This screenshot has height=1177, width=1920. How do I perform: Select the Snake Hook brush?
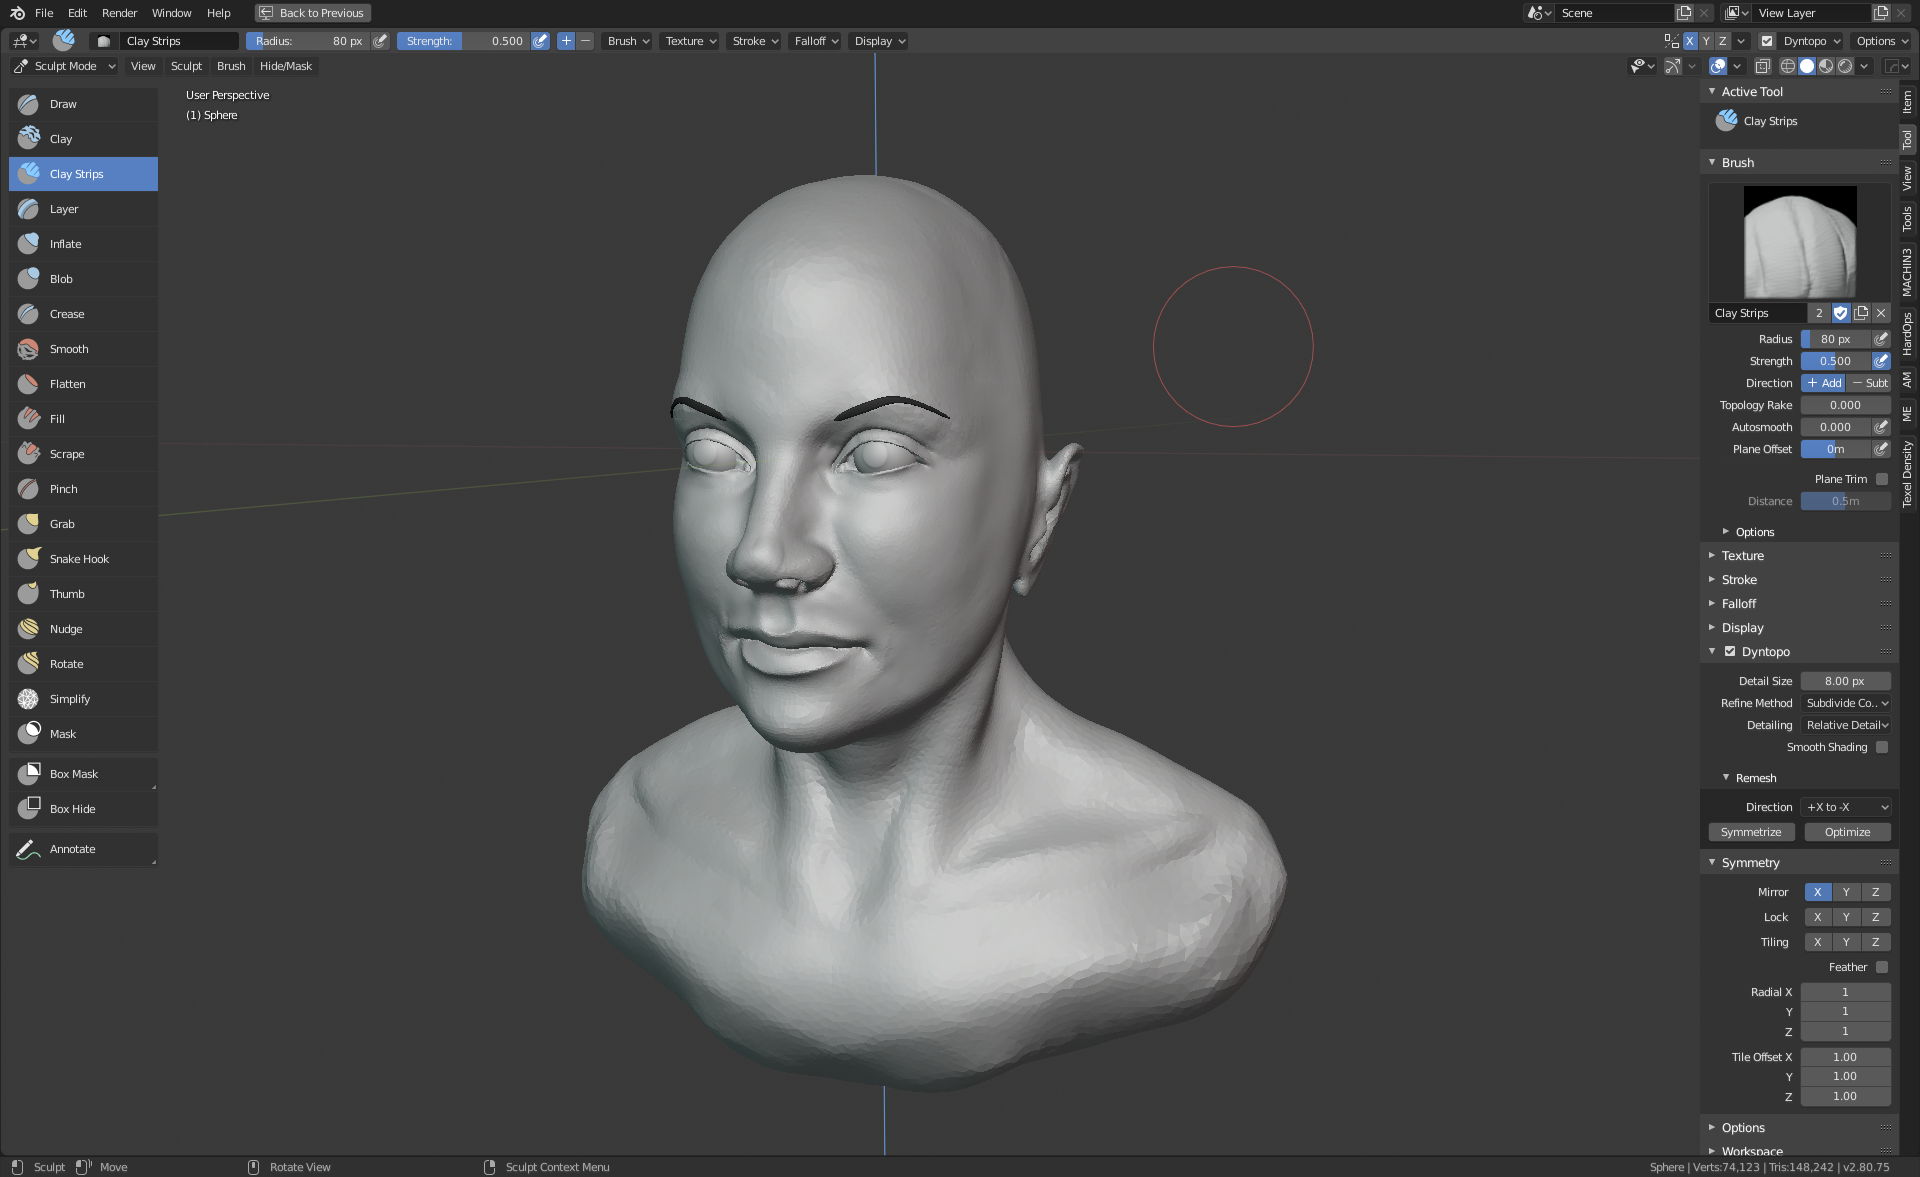pos(79,559)
